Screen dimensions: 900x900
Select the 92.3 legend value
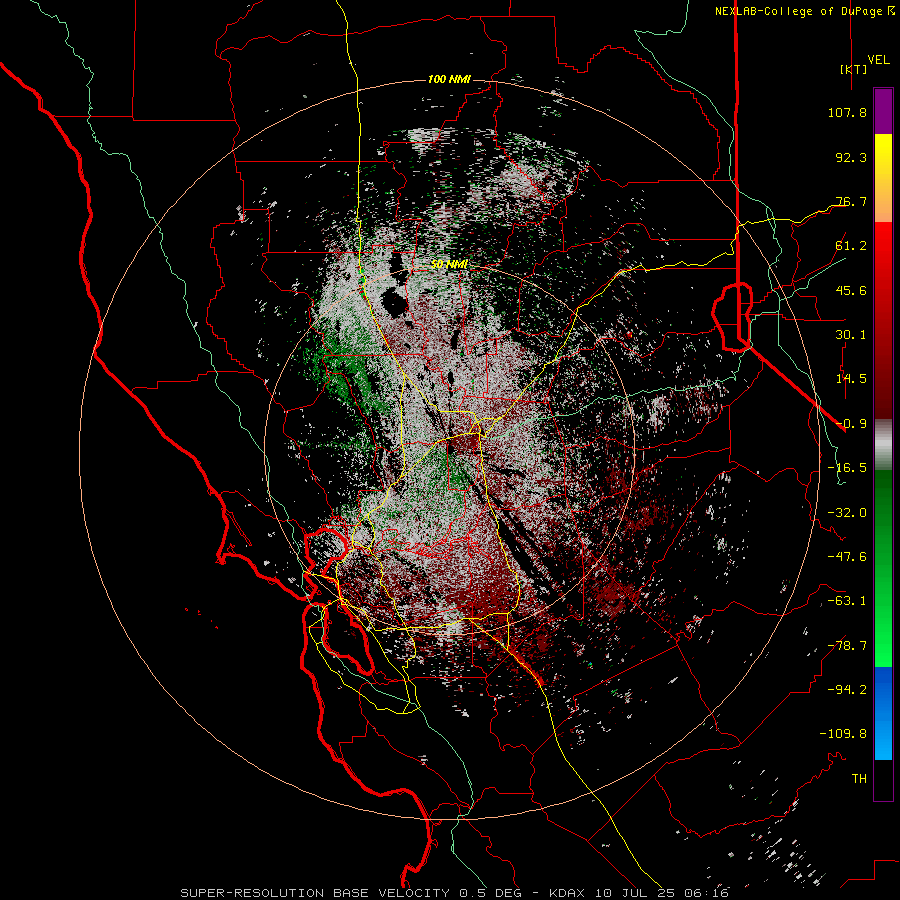click(x=851, y=157)
